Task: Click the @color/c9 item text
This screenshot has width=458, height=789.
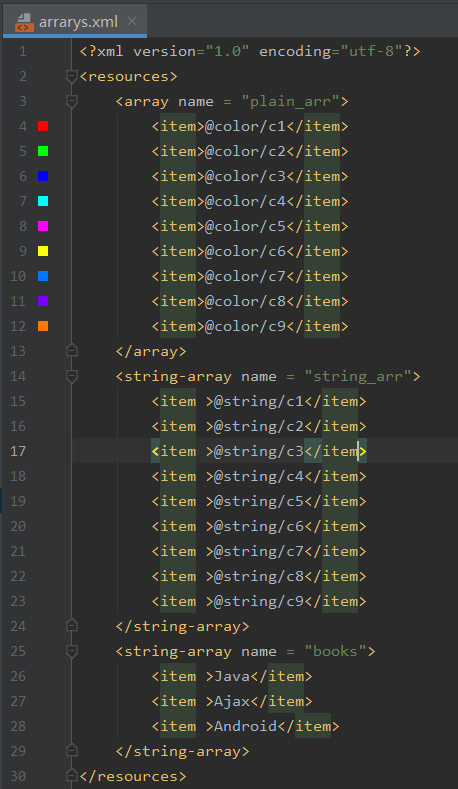Action: click(246, 326)
